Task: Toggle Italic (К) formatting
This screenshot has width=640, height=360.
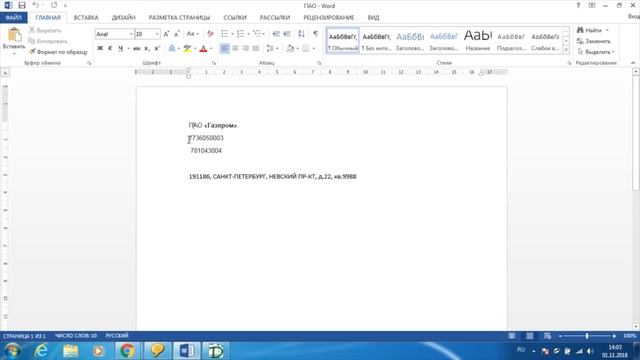Action: pyautogui.click(x=110, y=49)
